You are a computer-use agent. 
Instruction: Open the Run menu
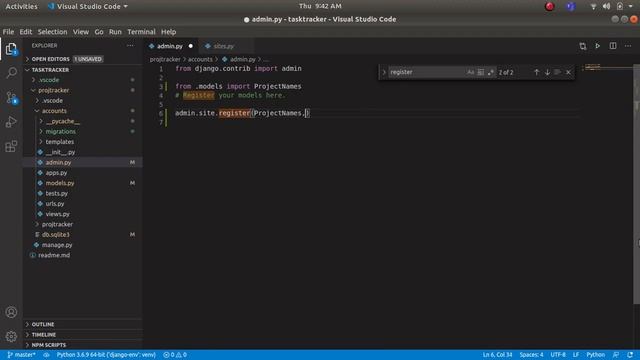coord(115,32)
